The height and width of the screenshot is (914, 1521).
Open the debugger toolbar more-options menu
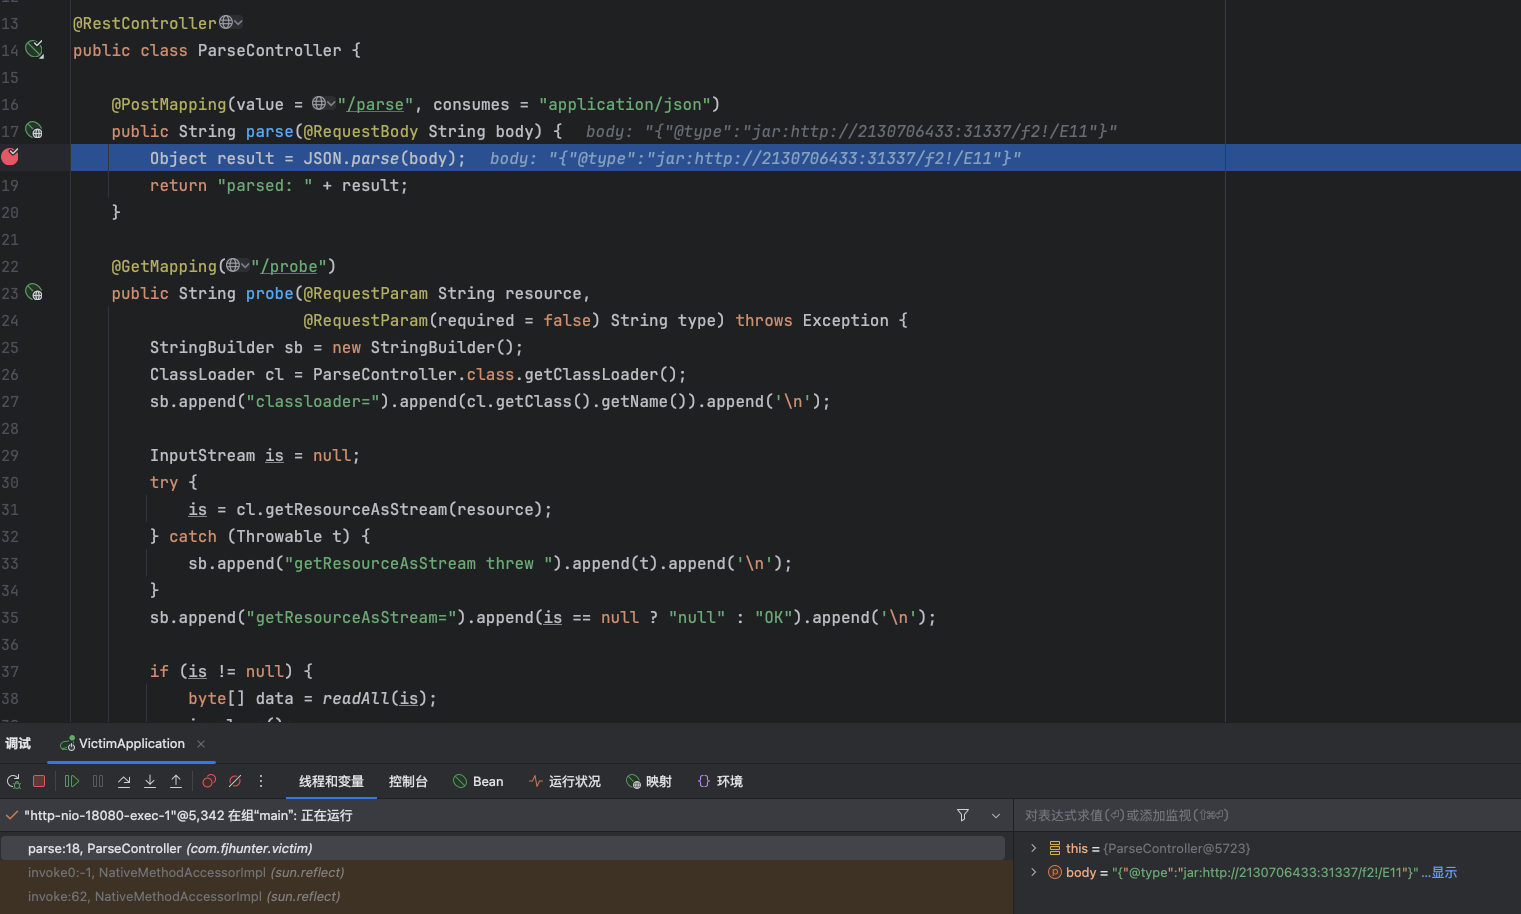261,781
